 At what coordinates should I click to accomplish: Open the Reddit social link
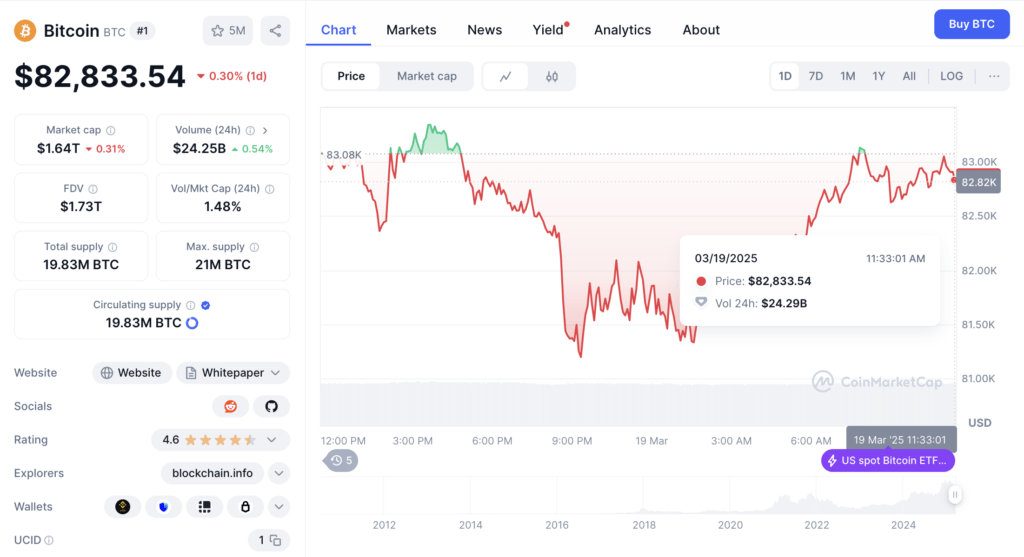point(231,406)
